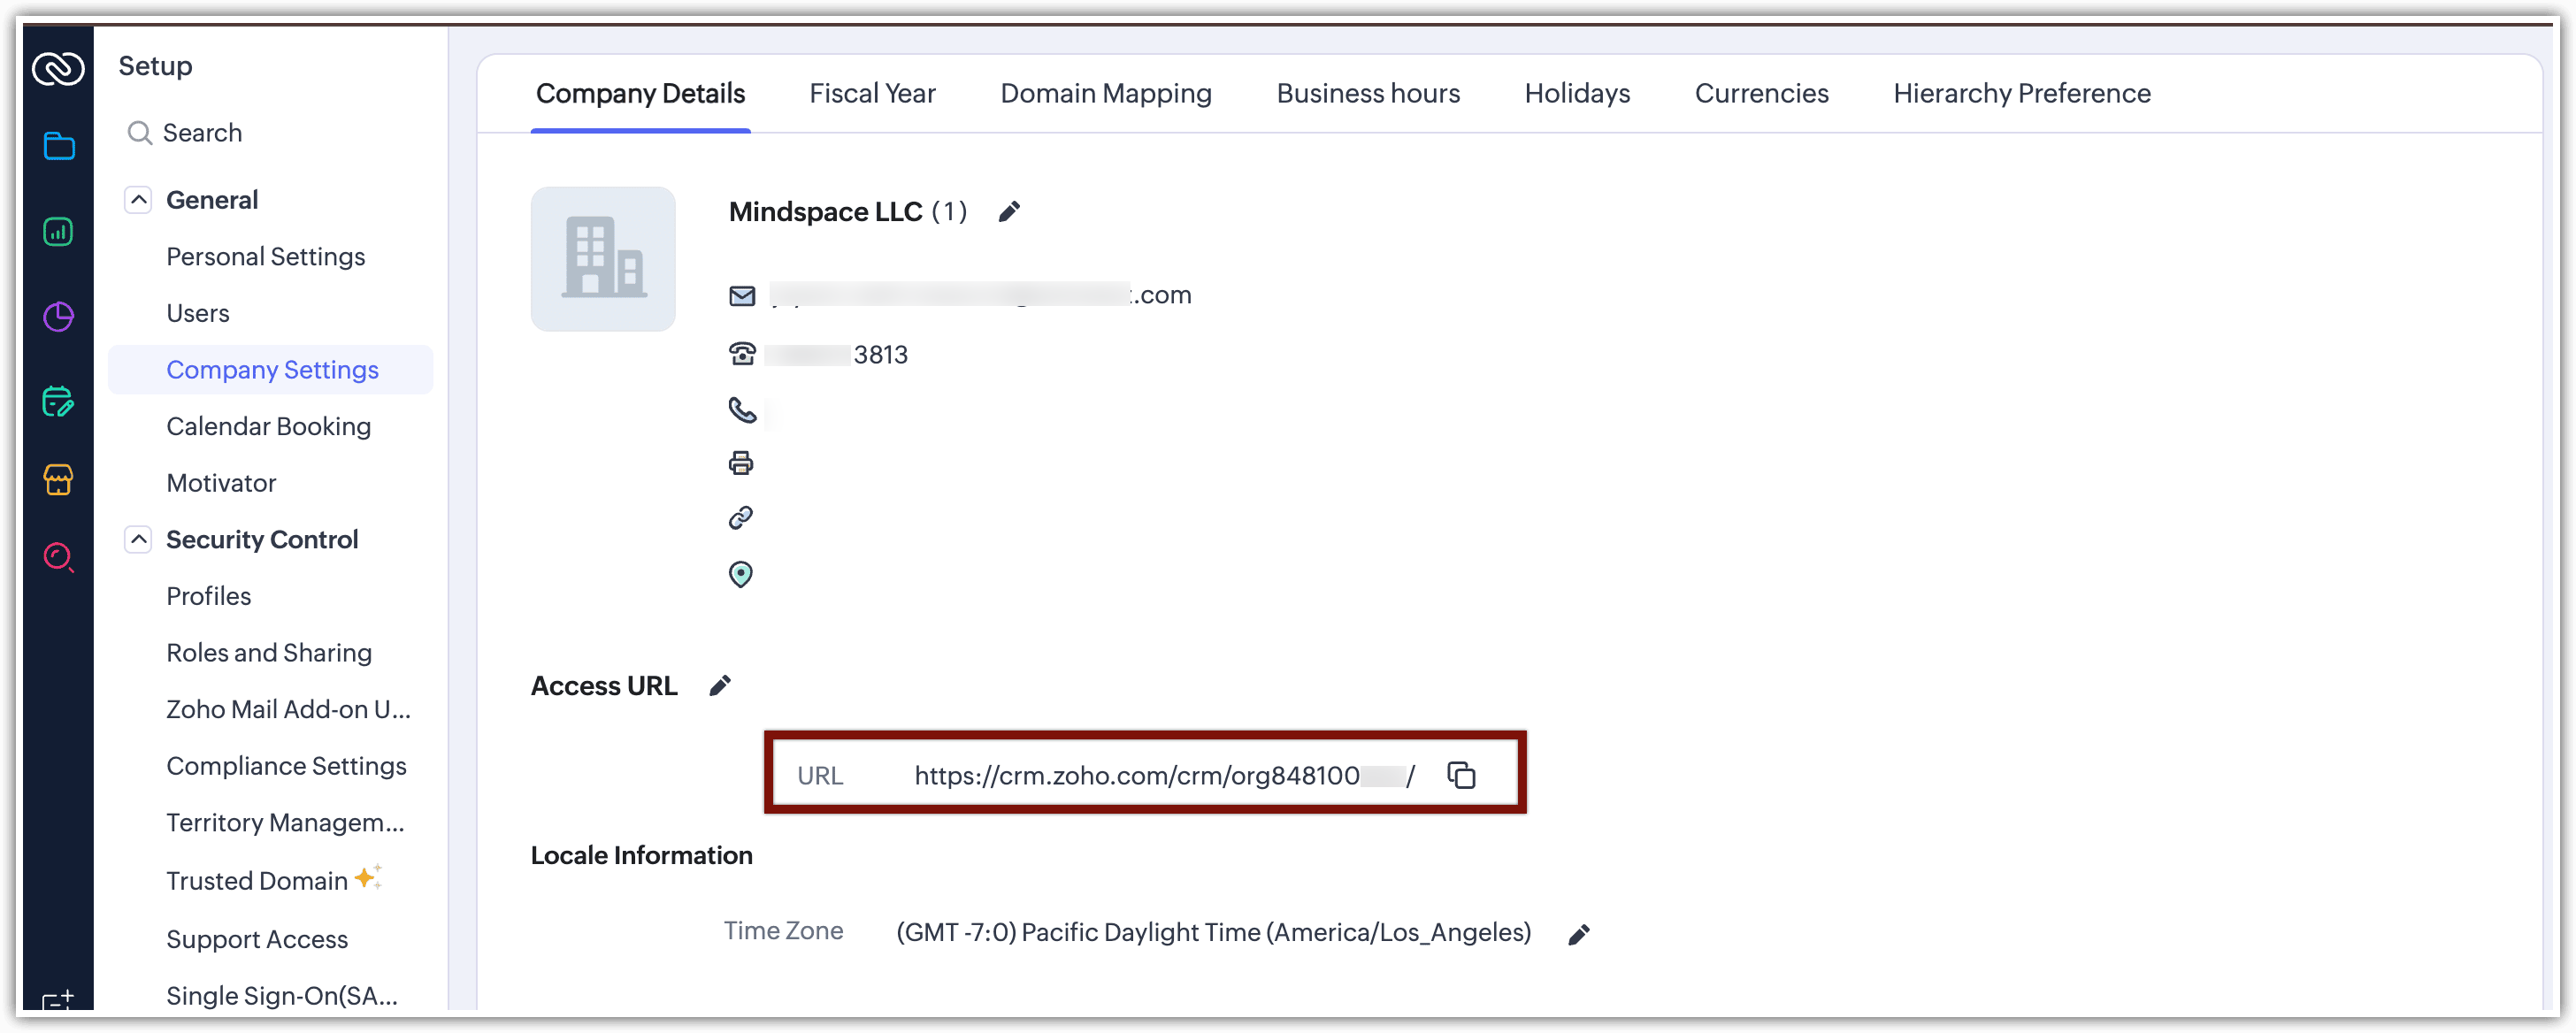Switch to the Fiscal Year tab
Viewport: 2576px width, 1033px height.
coord(871,93)
